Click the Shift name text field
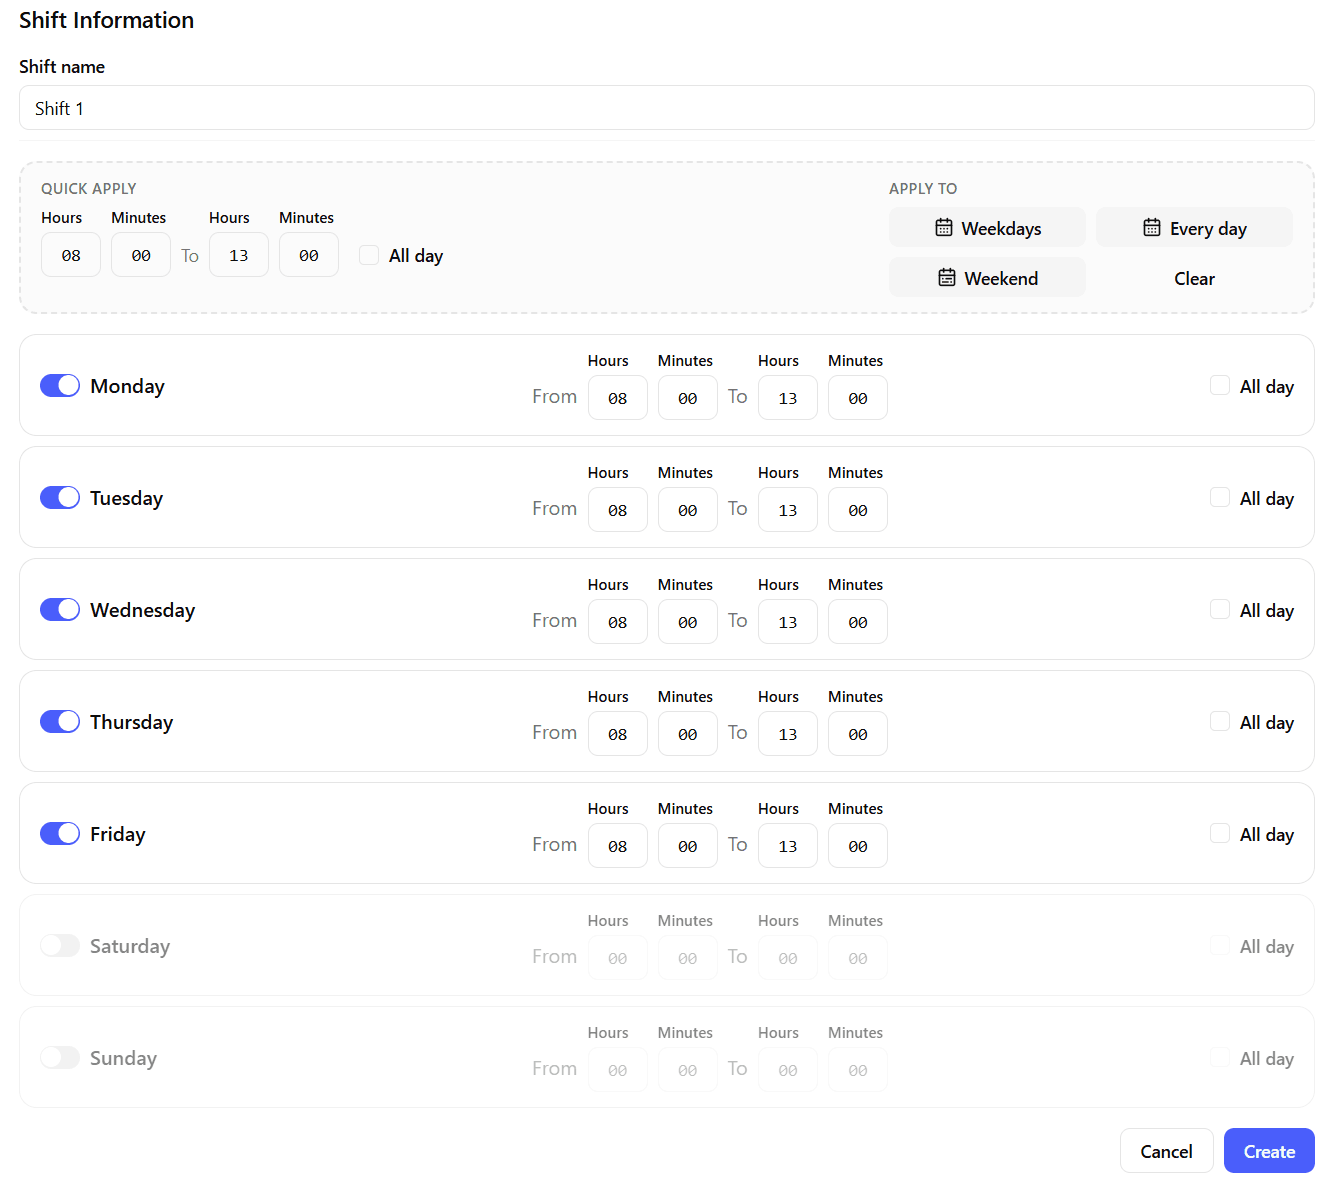The image size is (1336, 1187). pyautogui.click(x=666, y=108)
